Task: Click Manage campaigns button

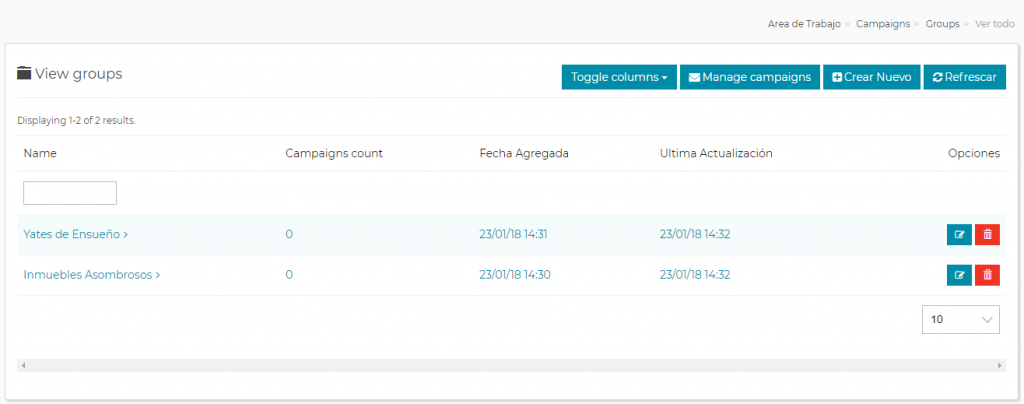Action: point(750,77)
